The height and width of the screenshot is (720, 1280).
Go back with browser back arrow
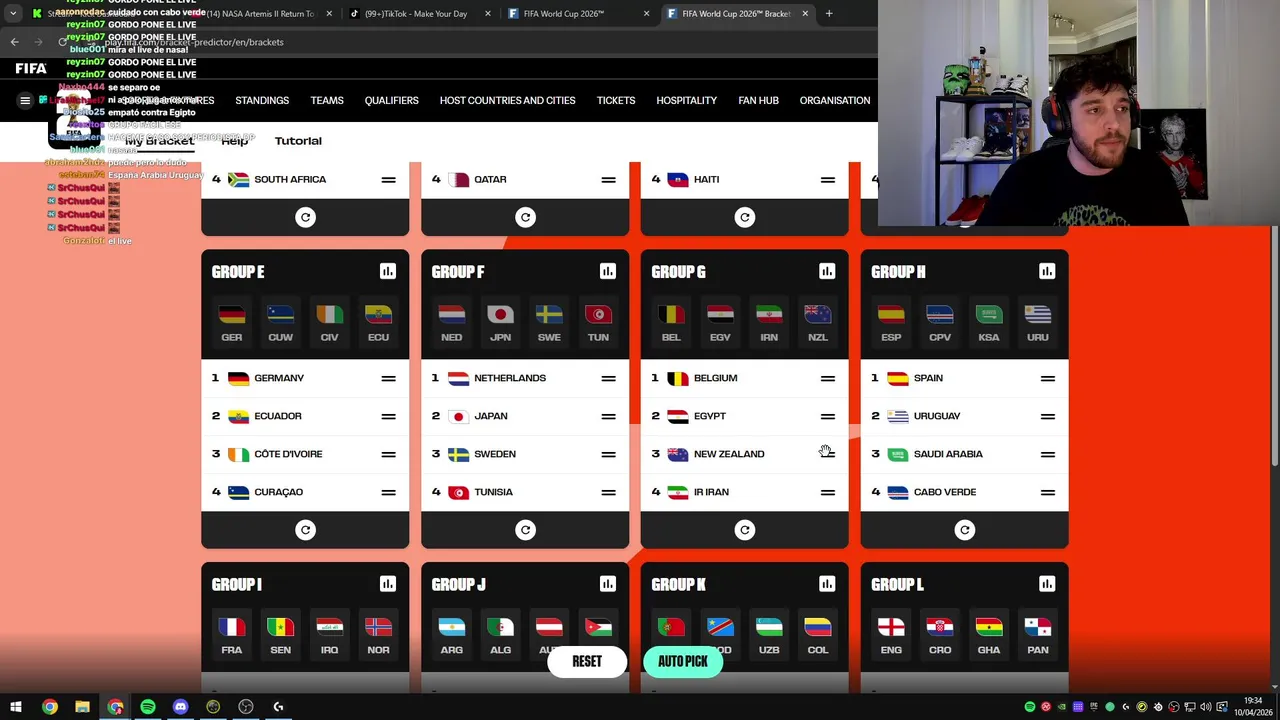14,42
